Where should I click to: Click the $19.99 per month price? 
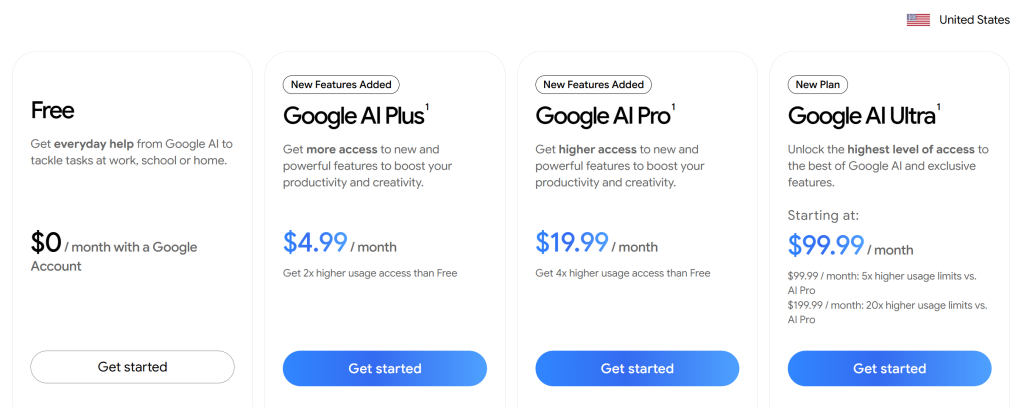pos(597,243)
